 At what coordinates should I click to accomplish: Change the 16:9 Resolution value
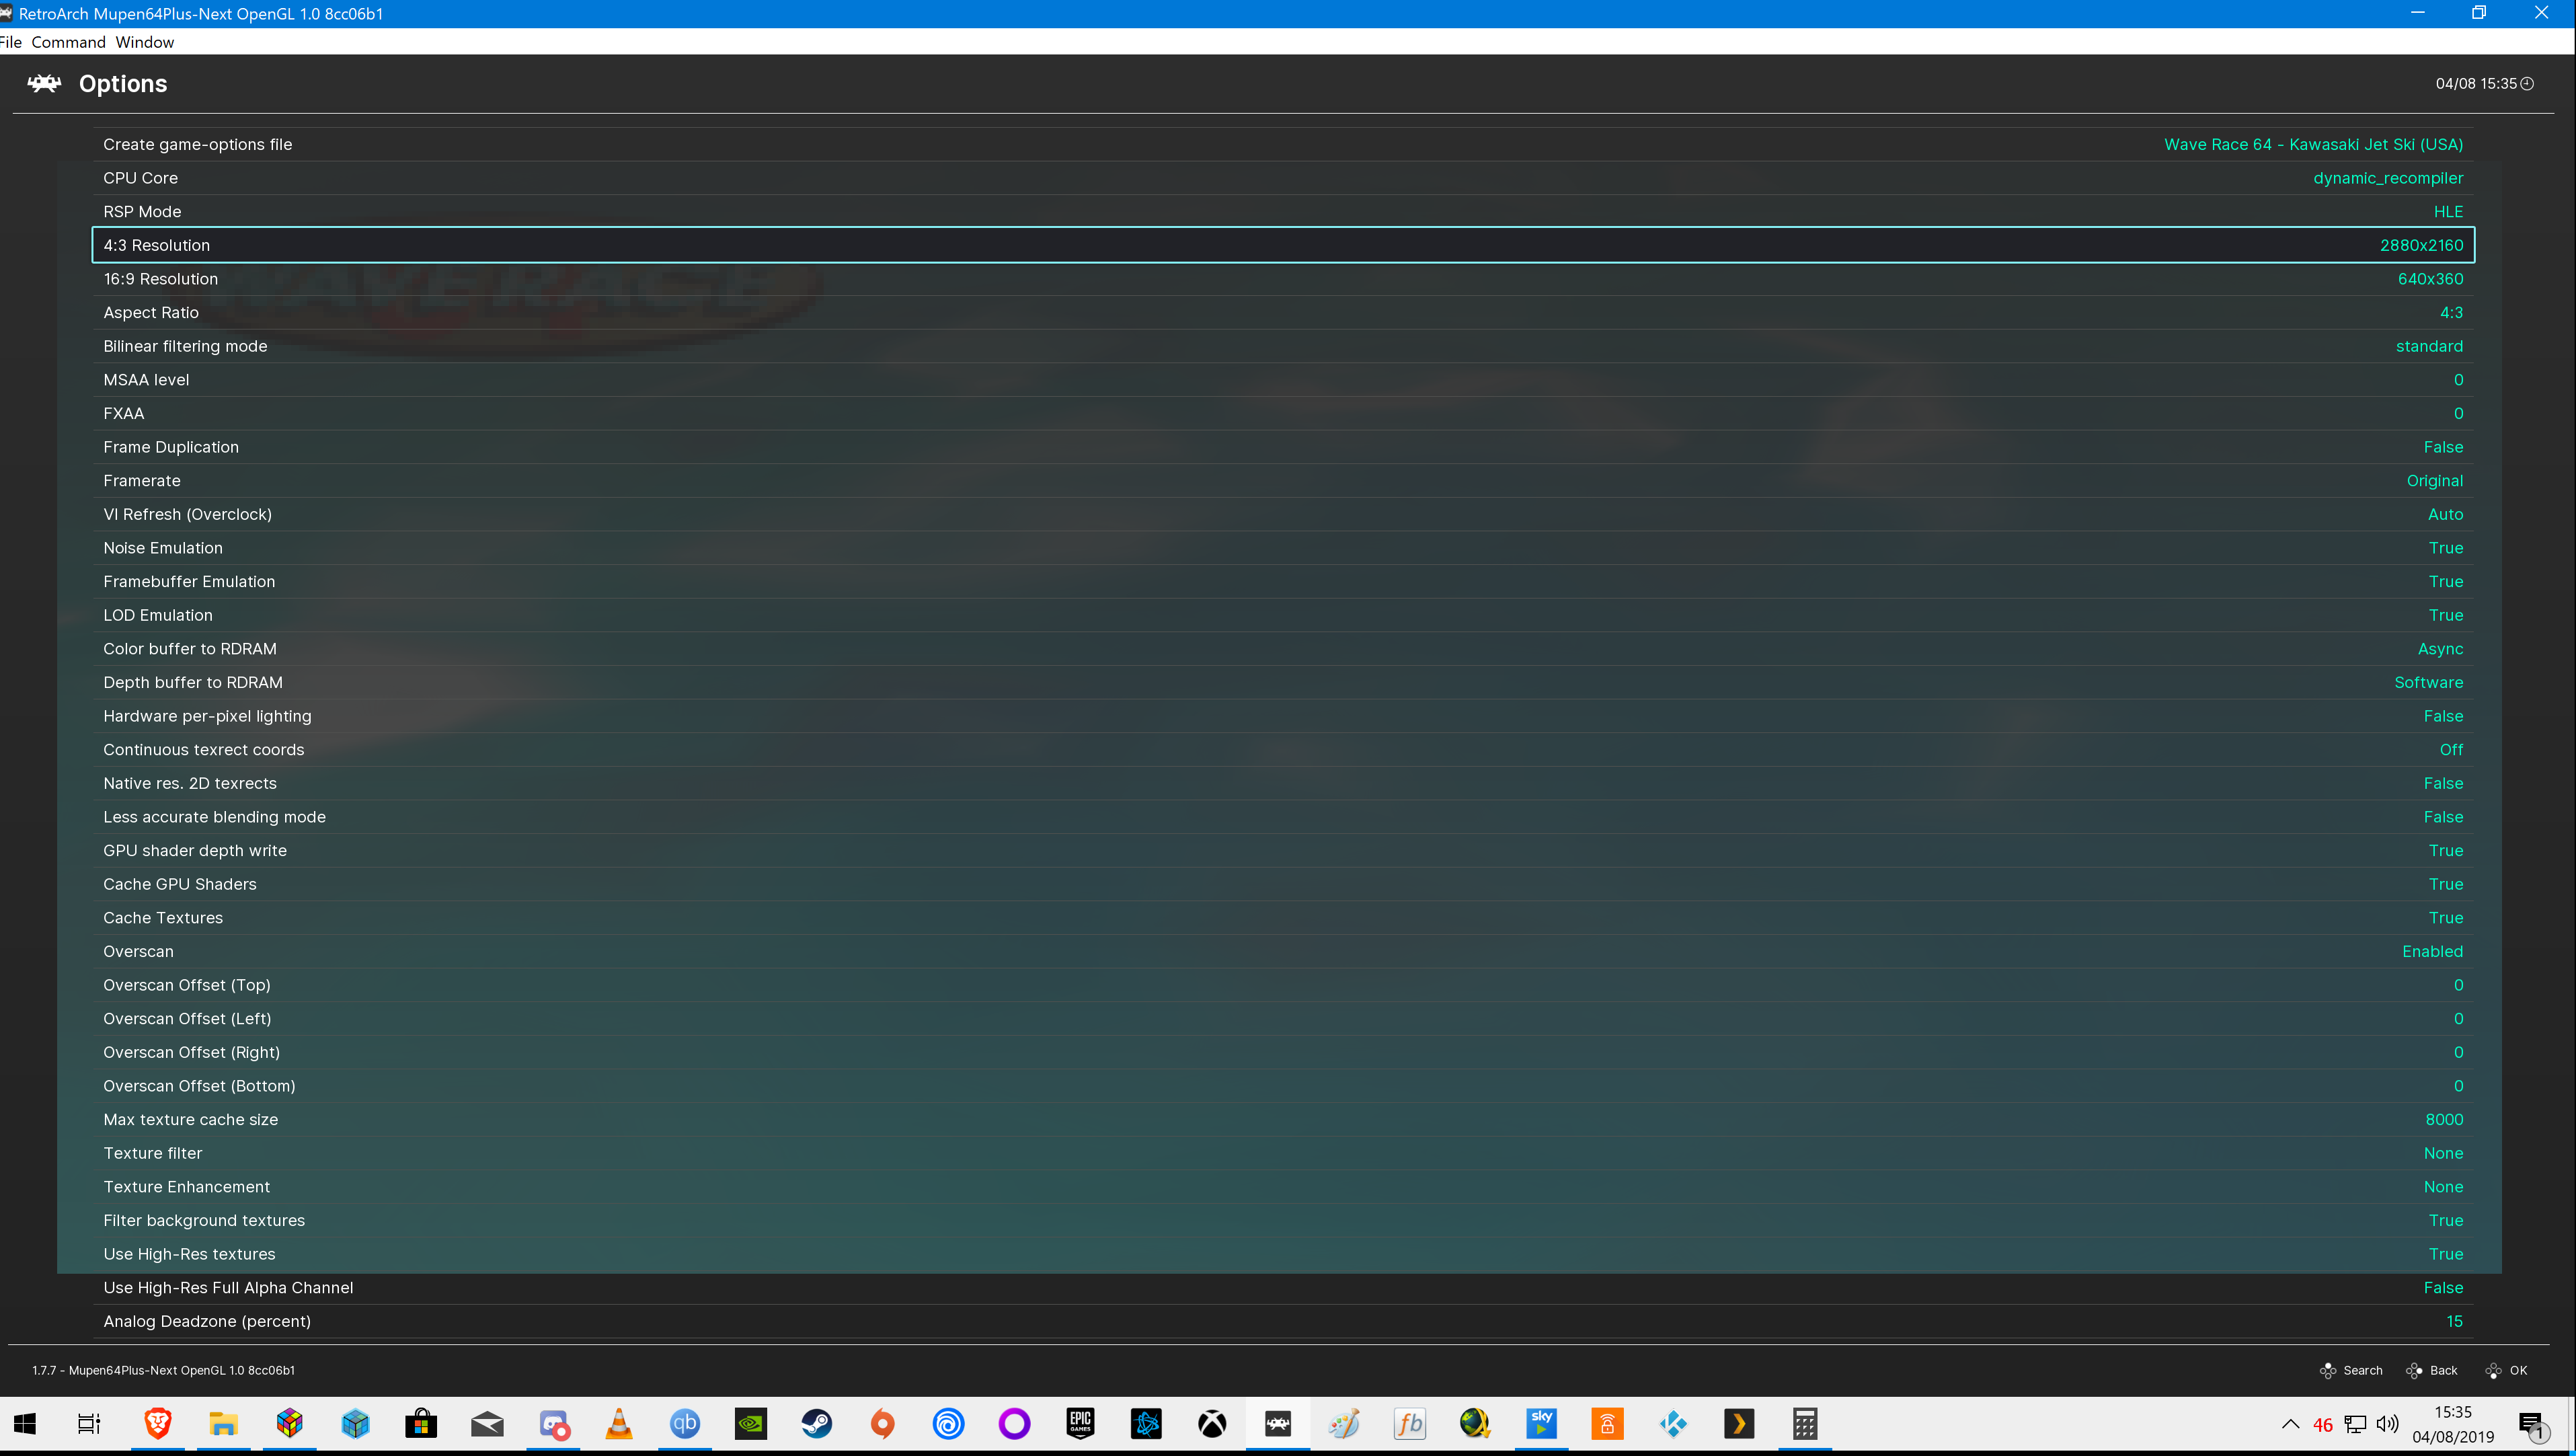pyautogui.click(x=1283, y=279)
